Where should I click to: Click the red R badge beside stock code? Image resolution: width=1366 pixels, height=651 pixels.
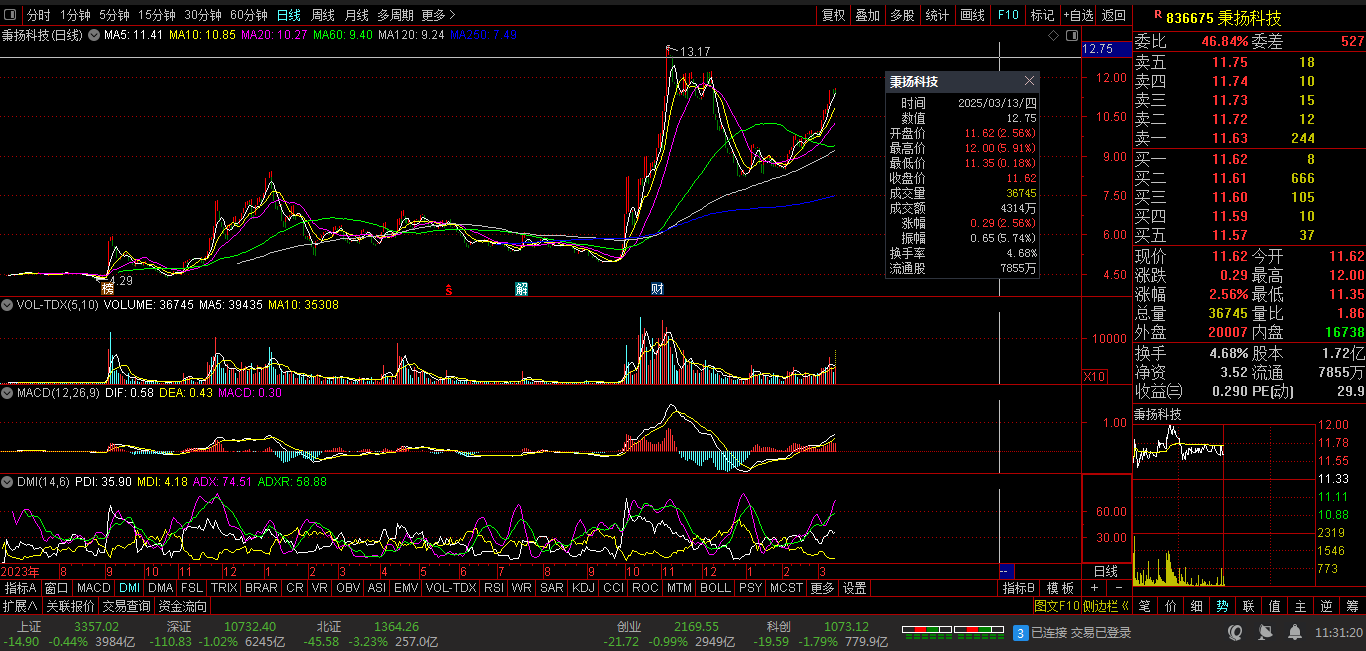click(x=1158, y=16)
